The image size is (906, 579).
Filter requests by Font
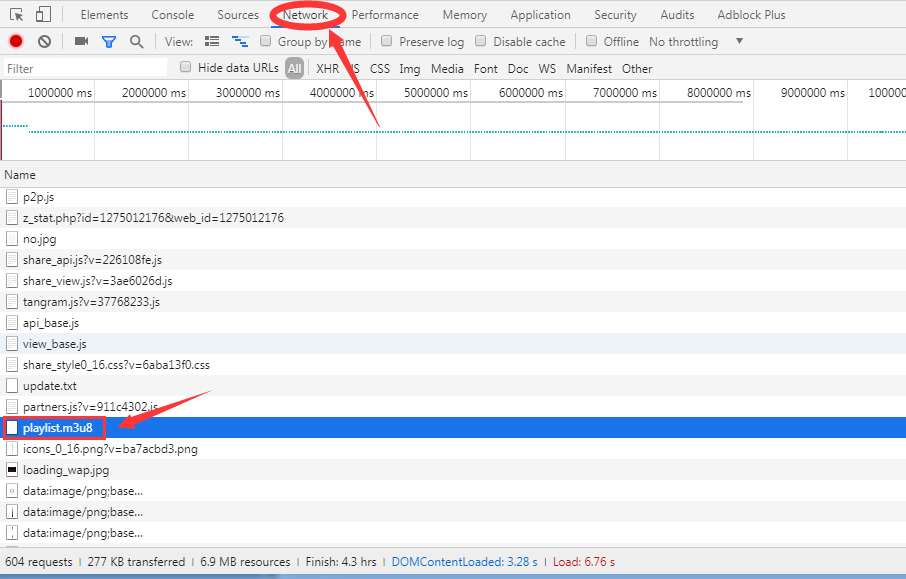coord(485,69)
